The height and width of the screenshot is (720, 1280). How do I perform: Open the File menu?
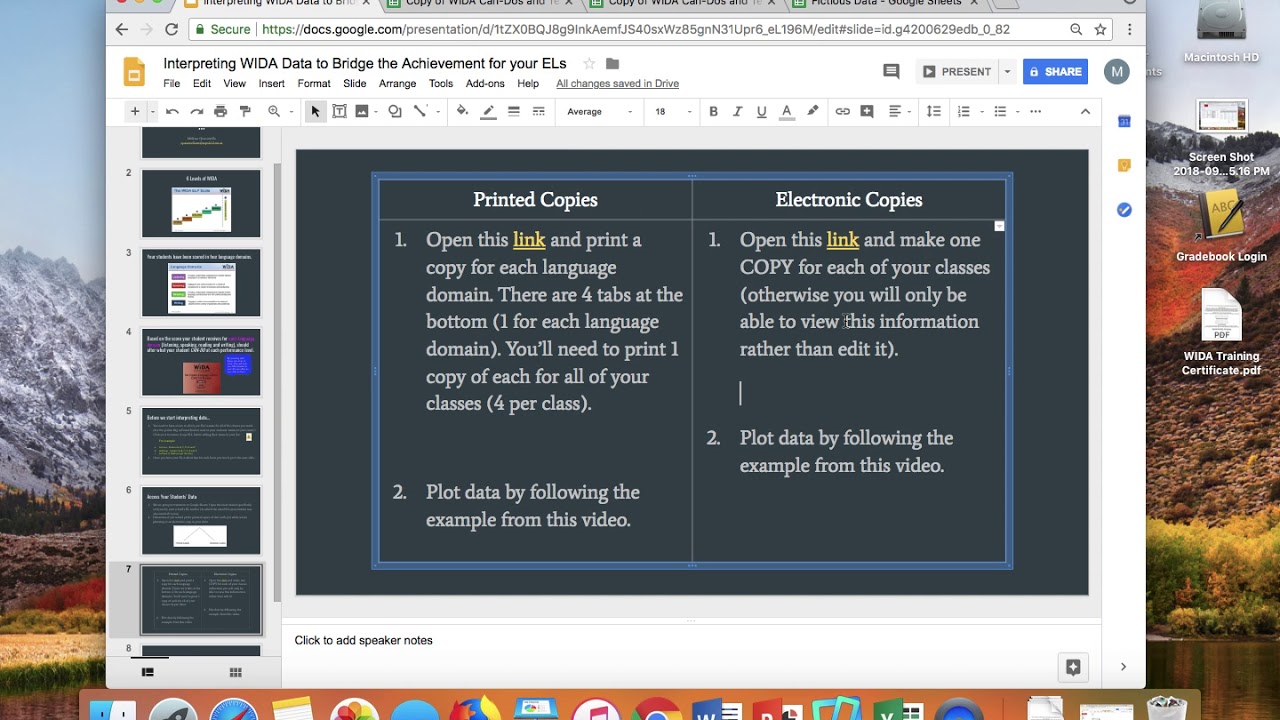click(x=172, y=84)
